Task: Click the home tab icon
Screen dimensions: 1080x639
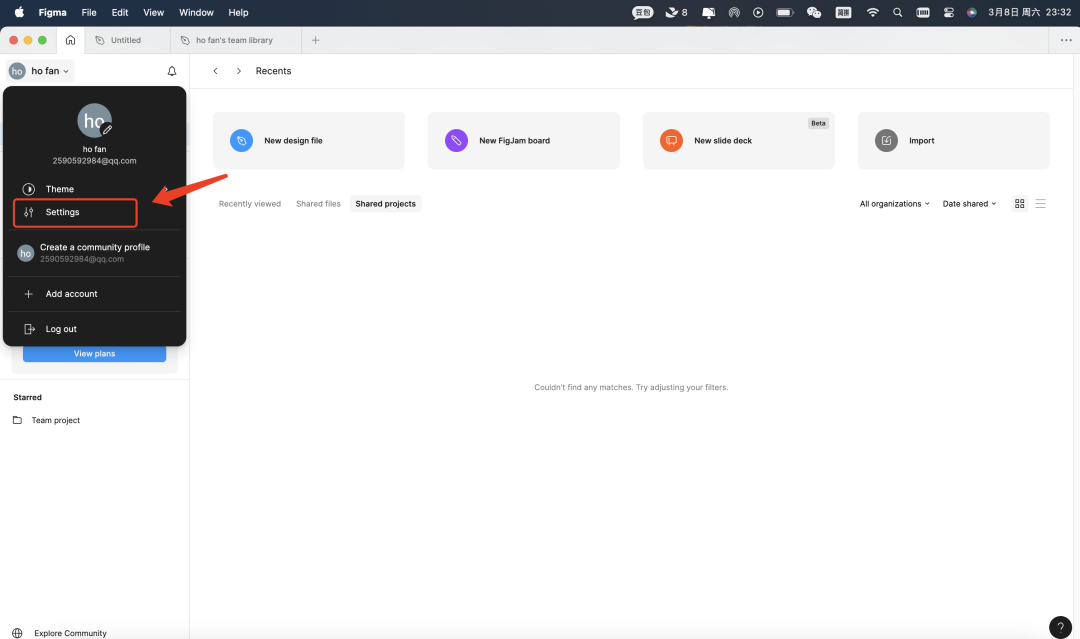Action: tap(70, 40)
